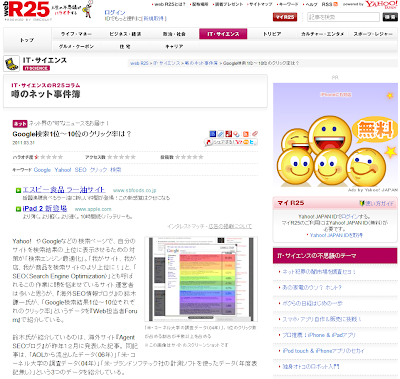400x379 pixels.
Task: Open the トリビア navigation tab
Action: (x=272, y=34)
